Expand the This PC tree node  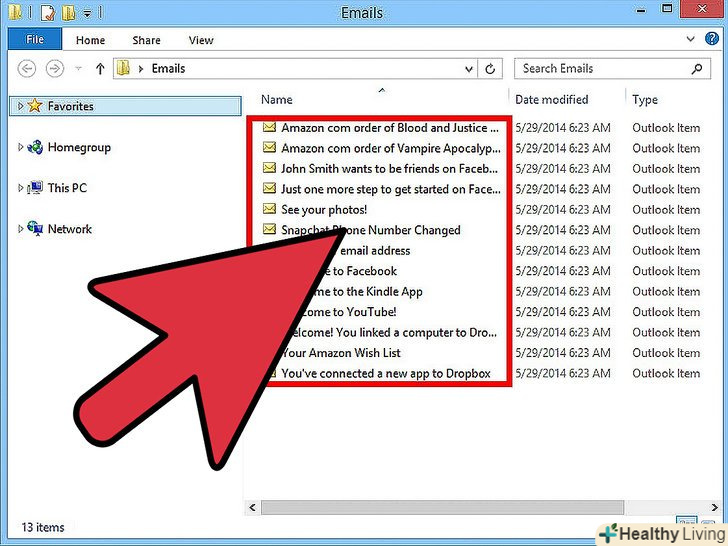[20, 188]
